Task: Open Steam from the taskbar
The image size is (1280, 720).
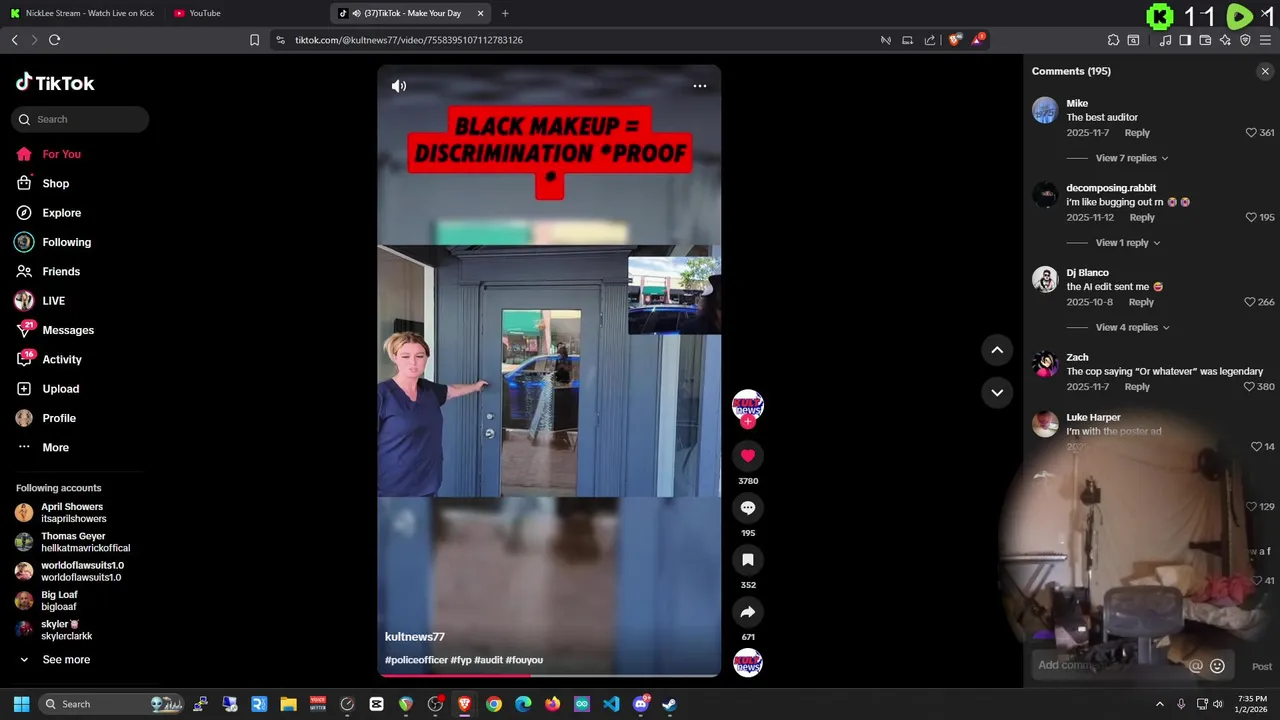Action: point(670,704)
